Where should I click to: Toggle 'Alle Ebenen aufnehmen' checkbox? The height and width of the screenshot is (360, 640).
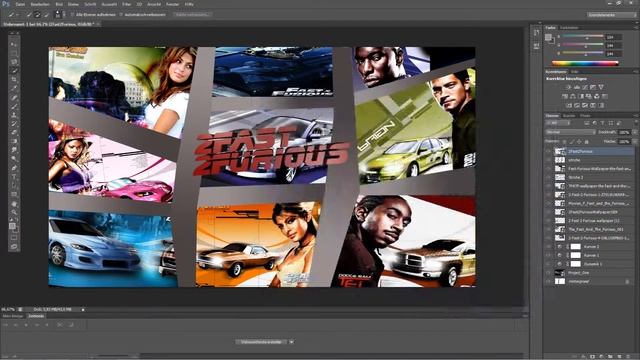(x=72, y=14)
